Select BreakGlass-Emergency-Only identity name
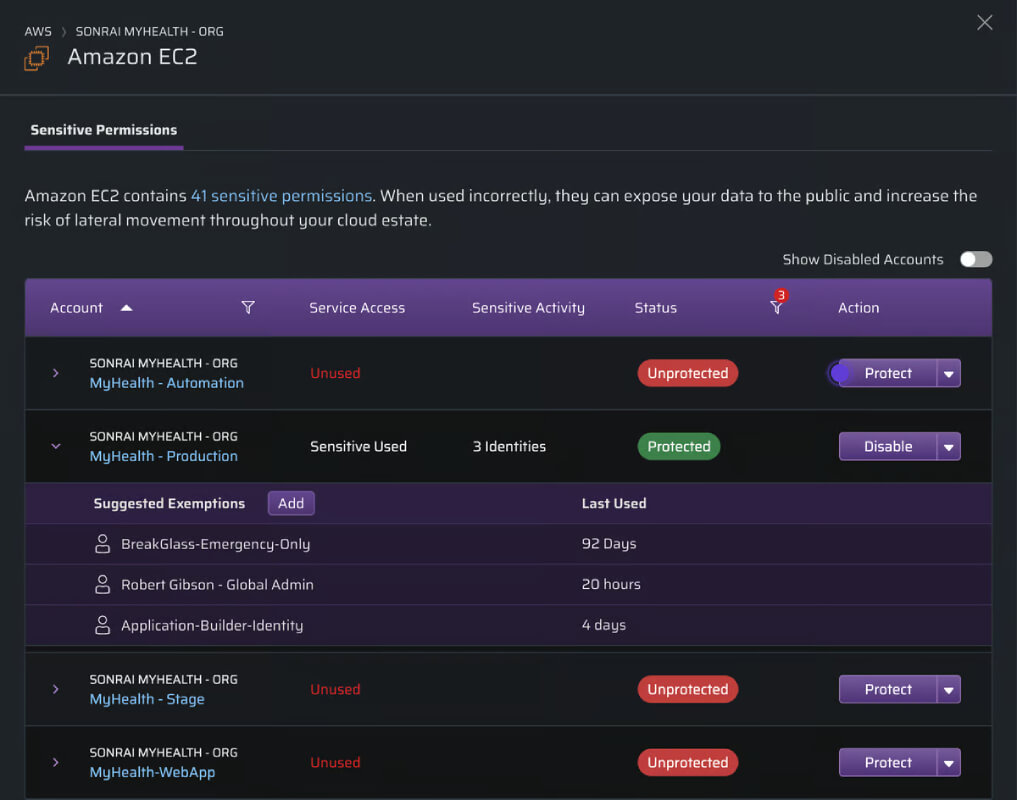 [215, 544]
